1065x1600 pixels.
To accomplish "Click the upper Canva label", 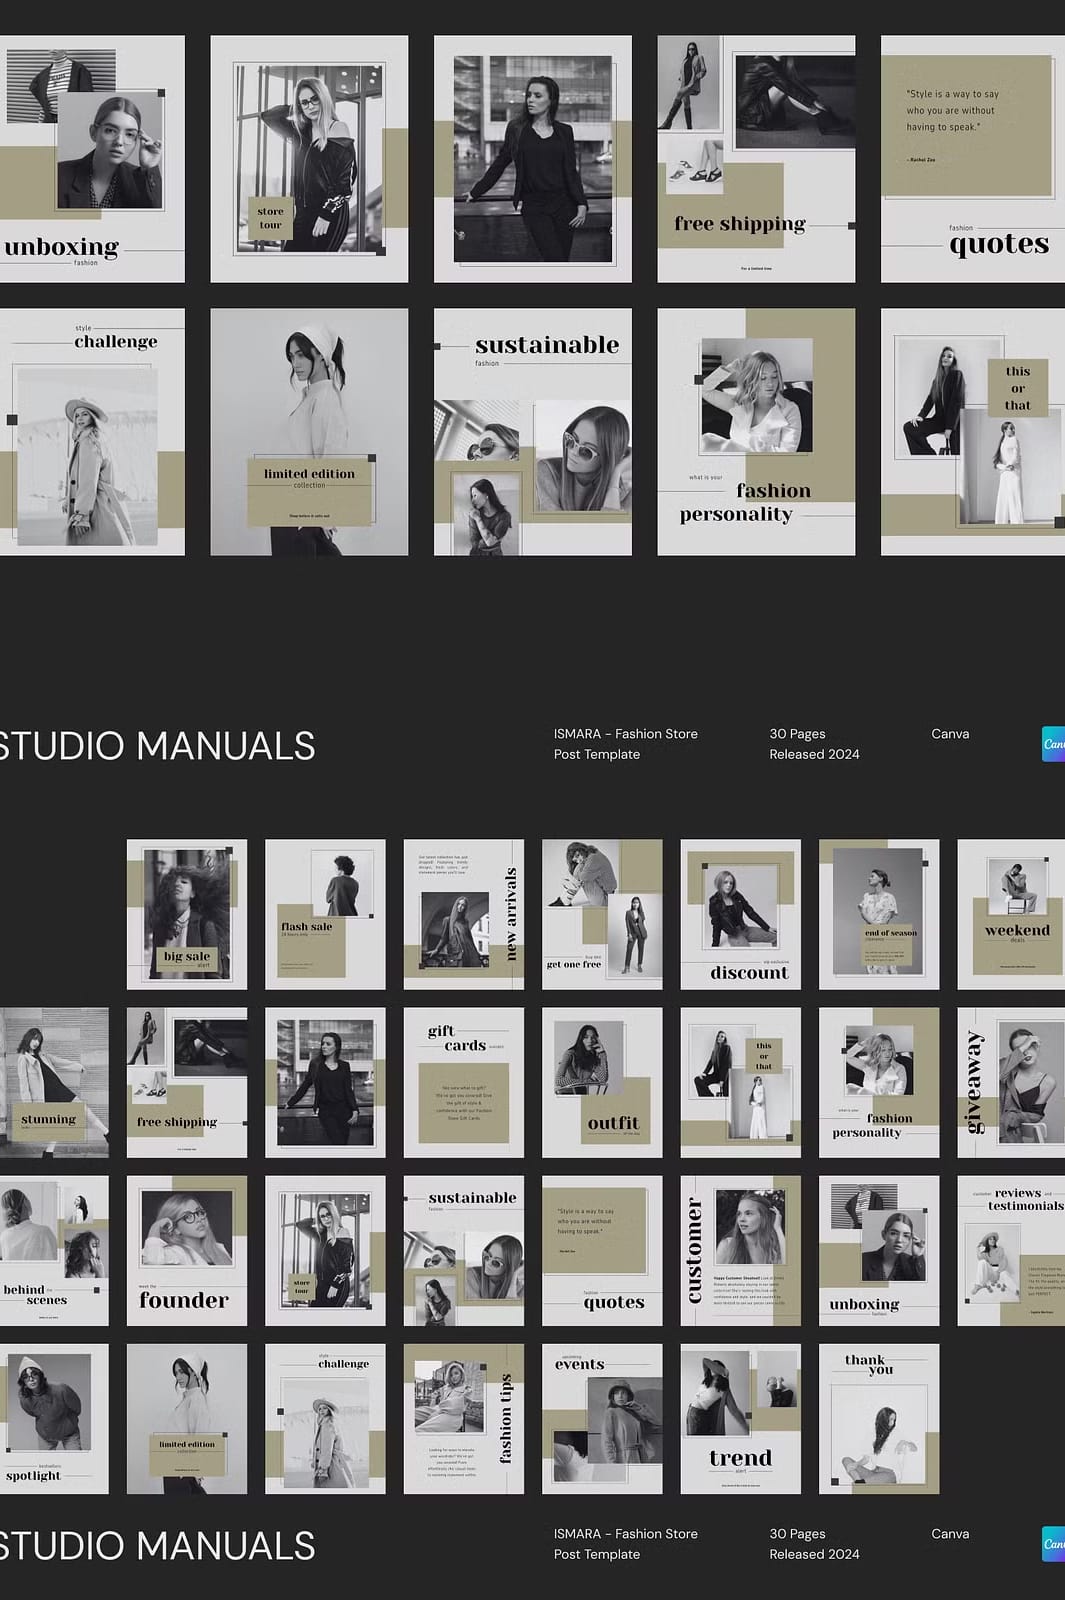I will coord(950,734).
